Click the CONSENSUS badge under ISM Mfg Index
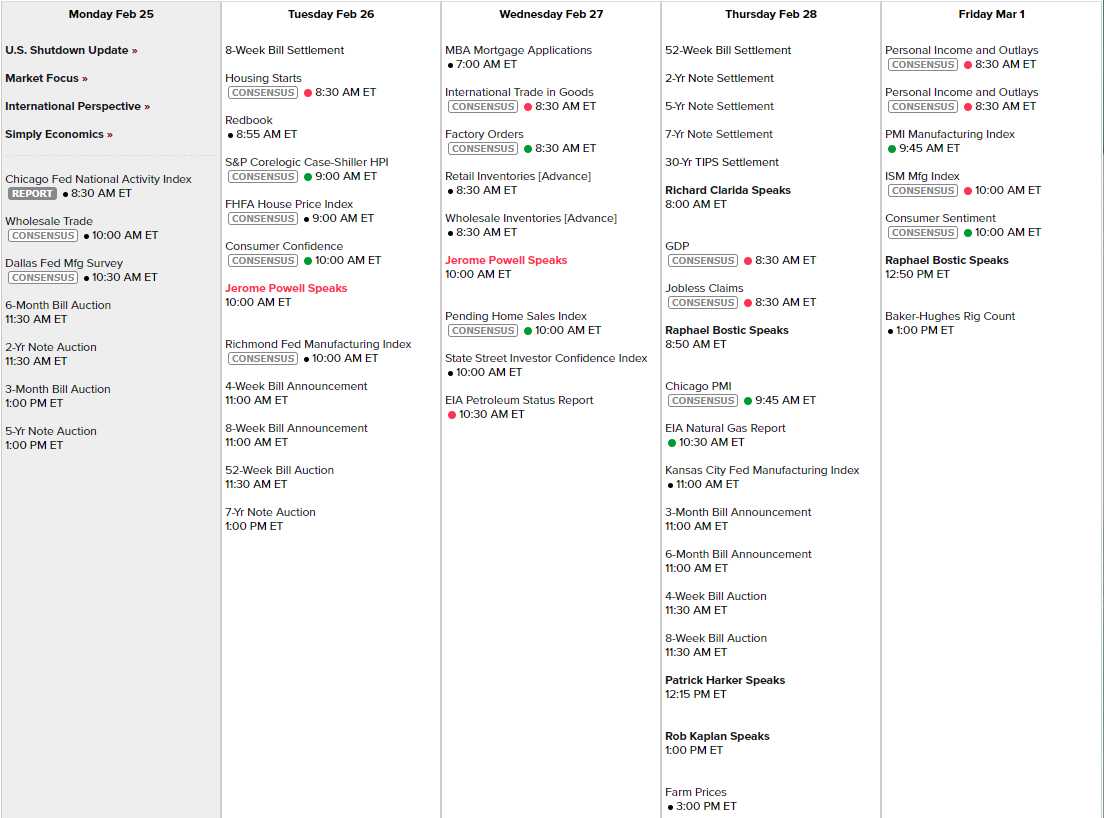Image resolution: width=1104 pixels, height=818 pixels. click(923, 190)
